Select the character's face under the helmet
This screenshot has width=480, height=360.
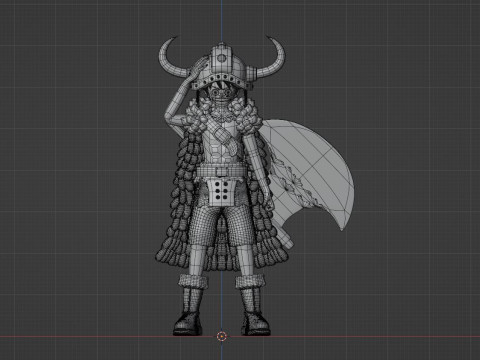click(220, 92)
